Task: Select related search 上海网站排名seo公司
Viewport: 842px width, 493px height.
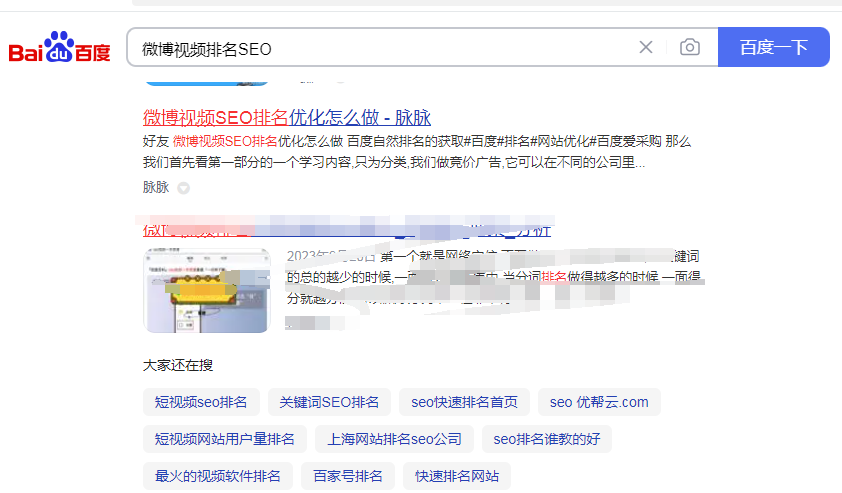Action: click(x=395, y=439)
